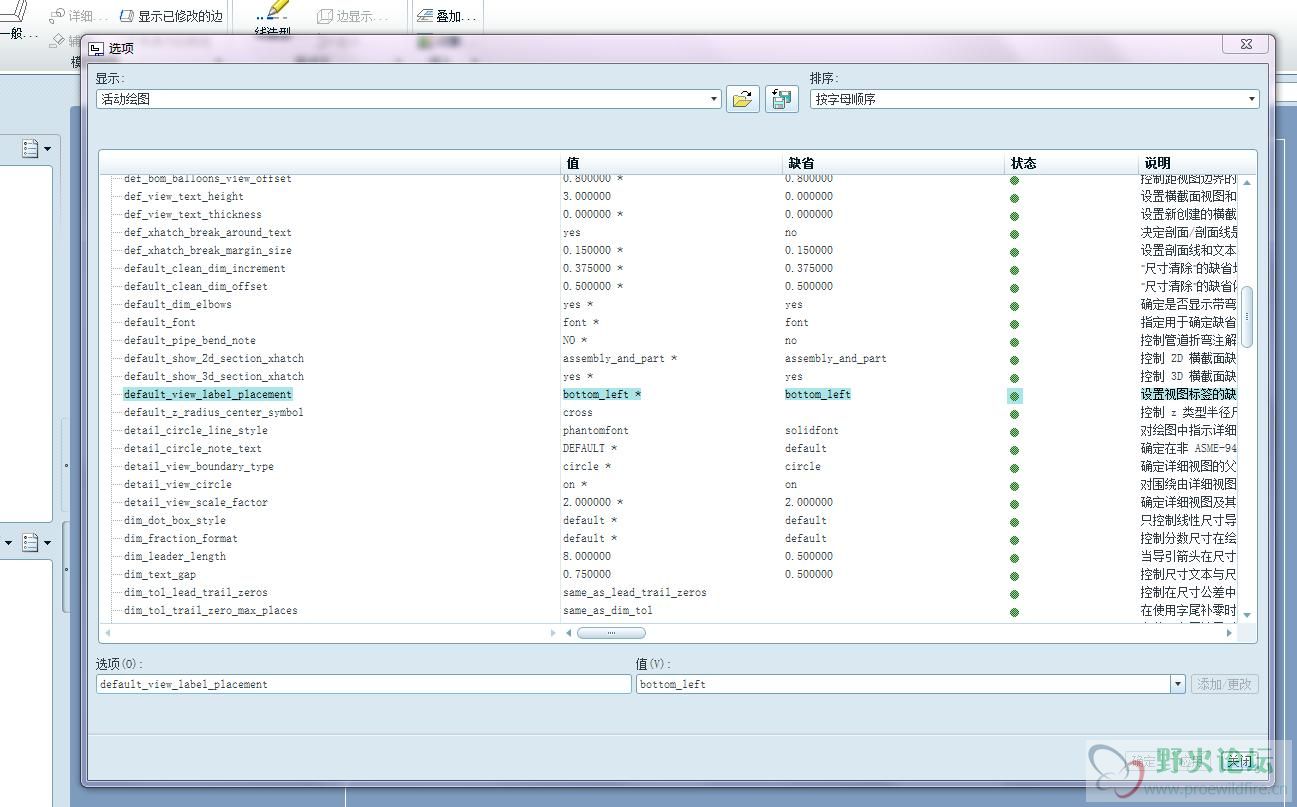This screenshot has width=1297, height=807.
Task: Close the 选项 dialog with X
Action: click(x=1246, y=45)
